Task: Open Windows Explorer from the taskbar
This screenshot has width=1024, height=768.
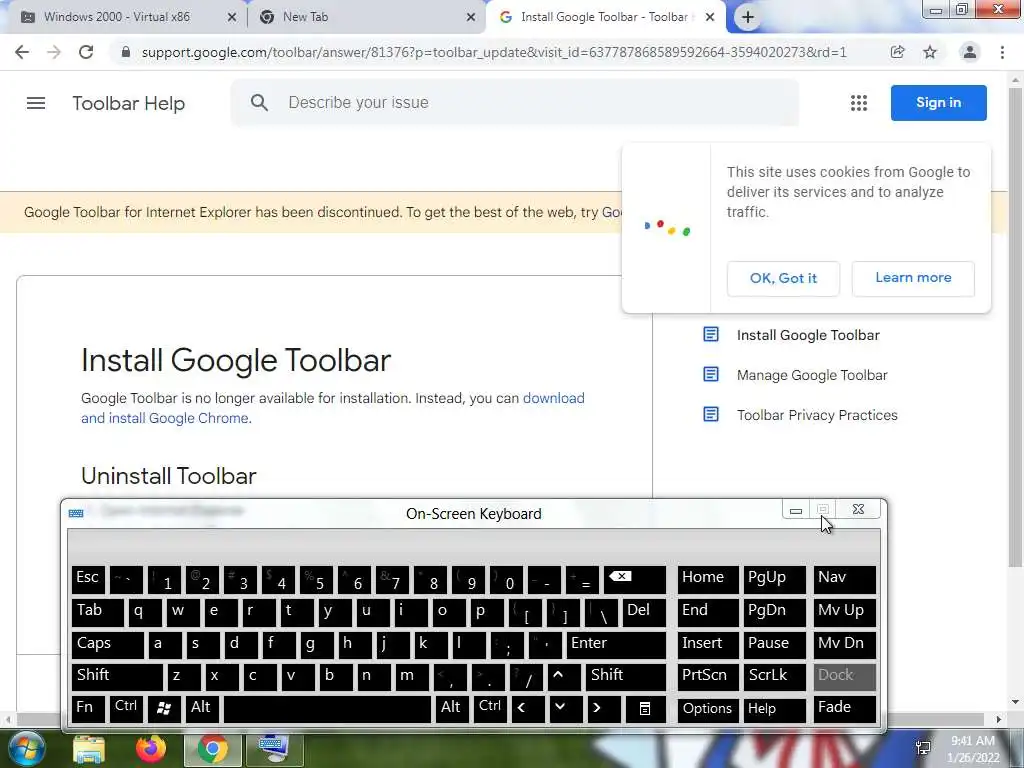Action: pos(89,749)
